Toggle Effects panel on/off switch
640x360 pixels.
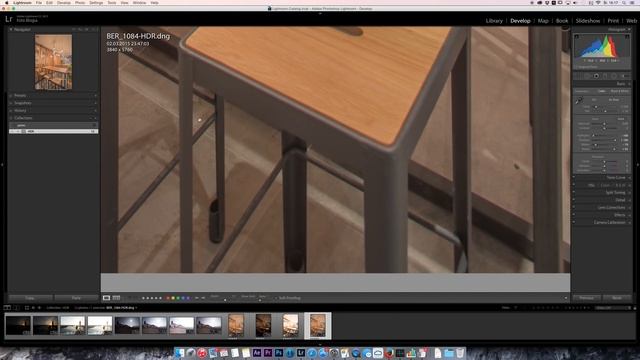[574, 215]
